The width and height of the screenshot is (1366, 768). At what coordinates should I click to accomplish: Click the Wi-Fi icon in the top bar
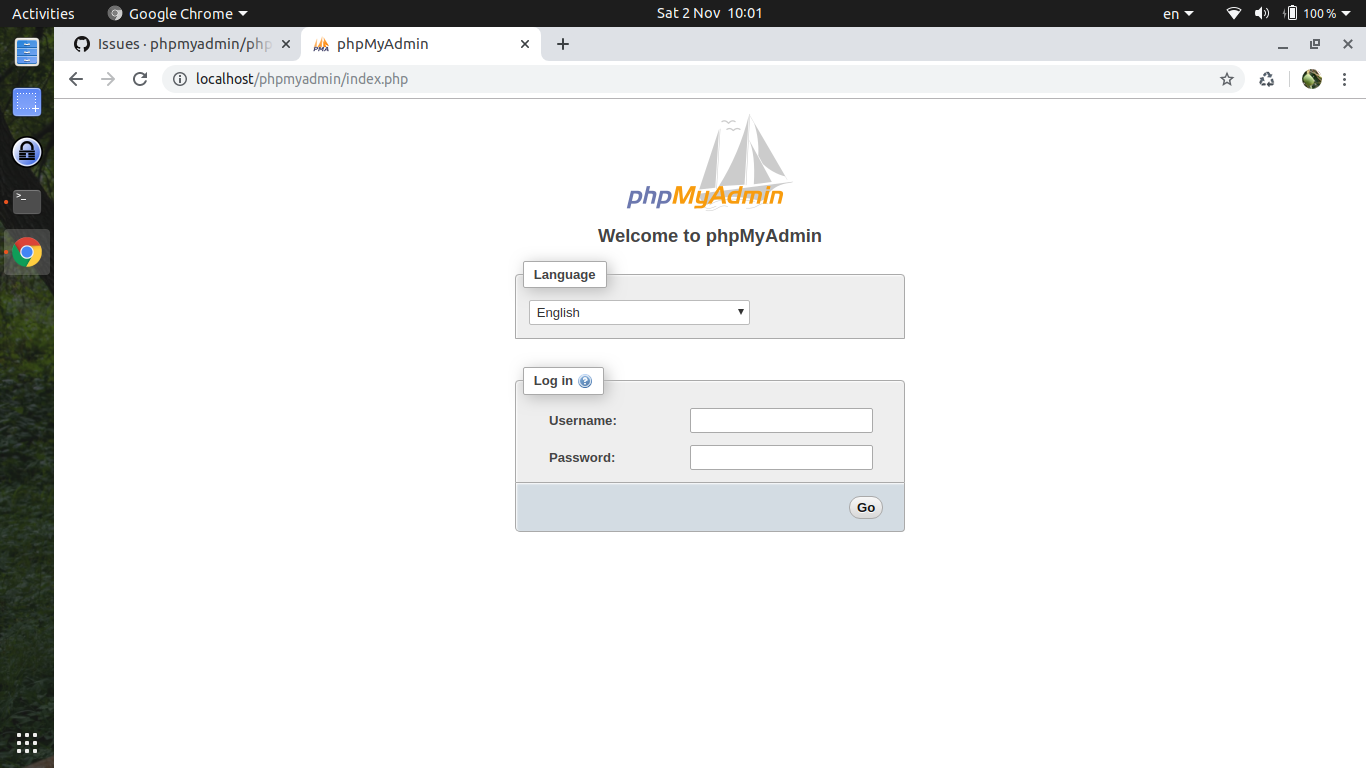pyautogui.click(x=1232, y=13)
